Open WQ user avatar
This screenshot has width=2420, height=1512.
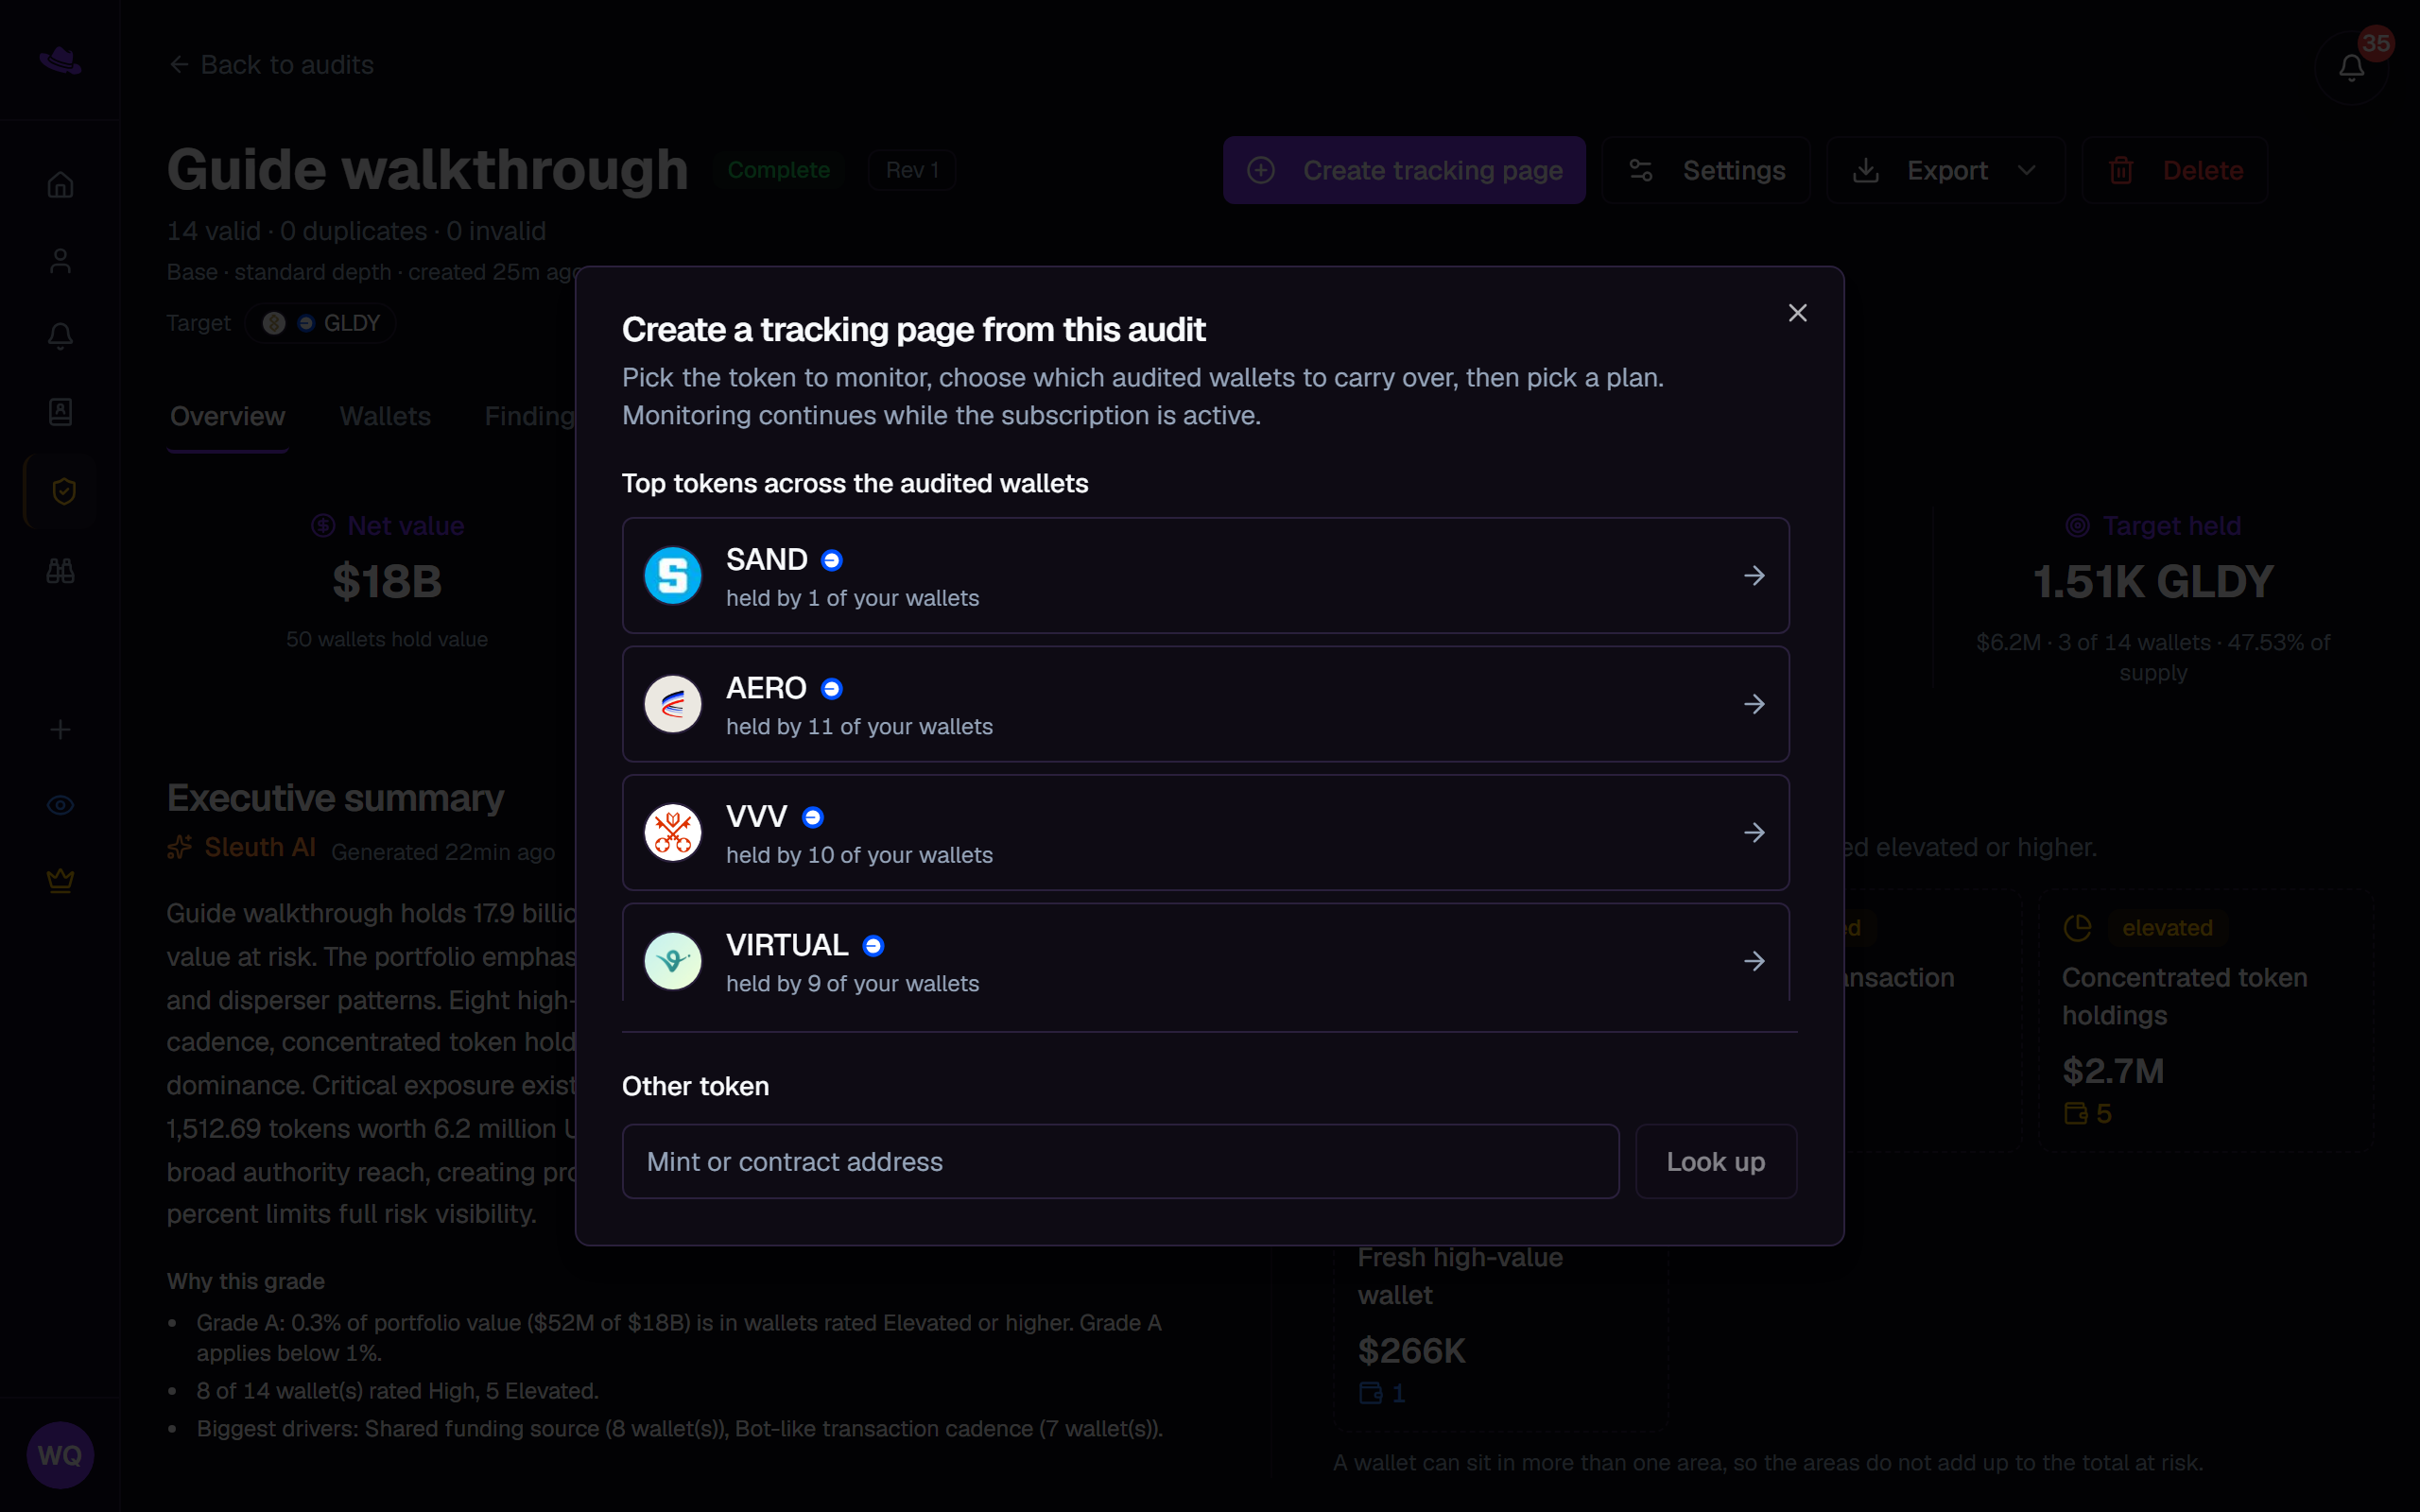click(x=60, y=1455)
